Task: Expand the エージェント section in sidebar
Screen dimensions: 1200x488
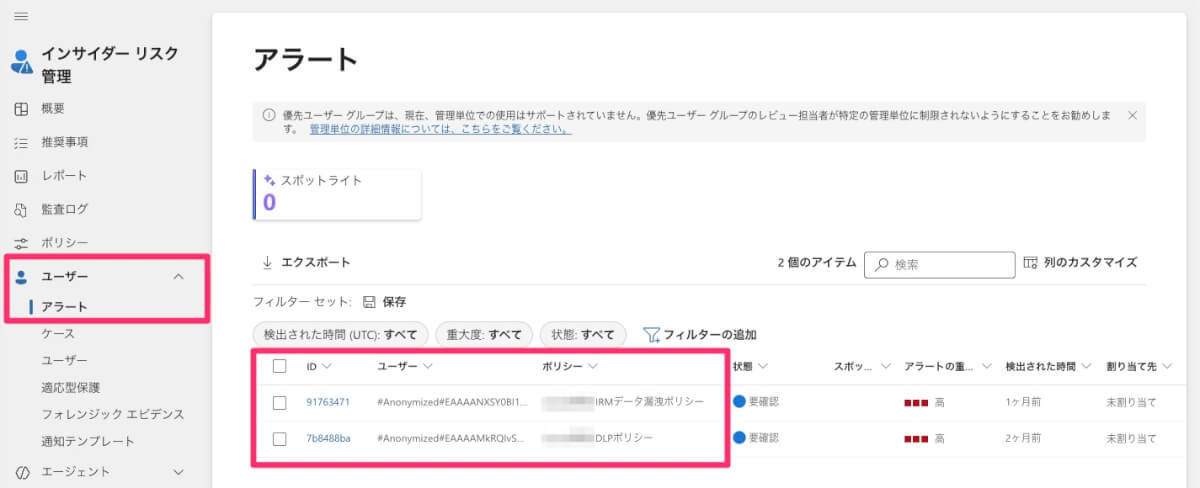Action: [179, 471]
